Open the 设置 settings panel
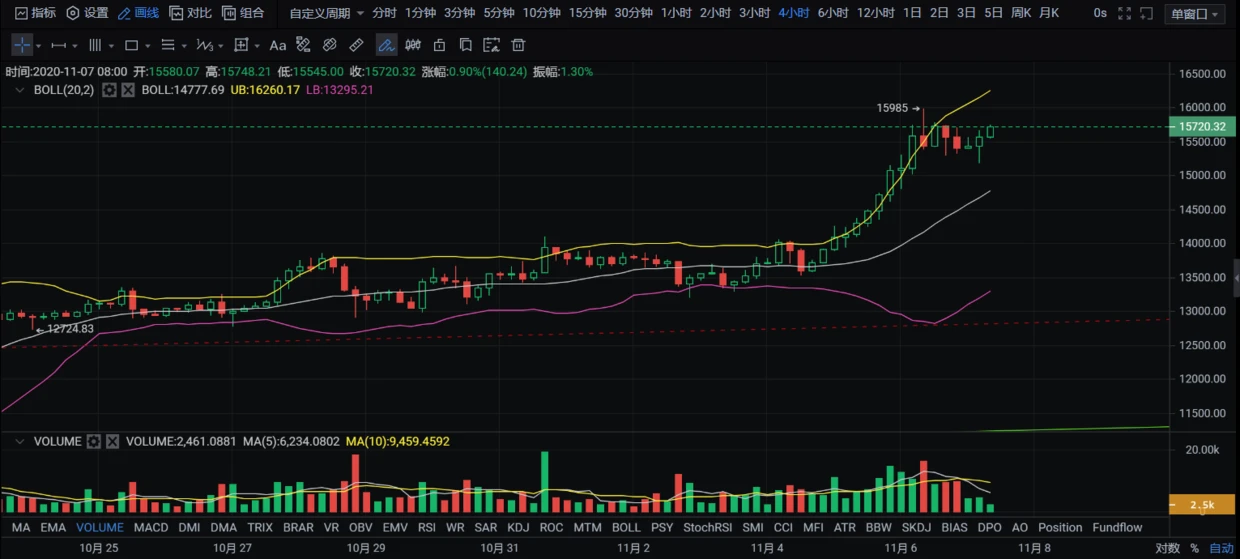 point(87,13)
